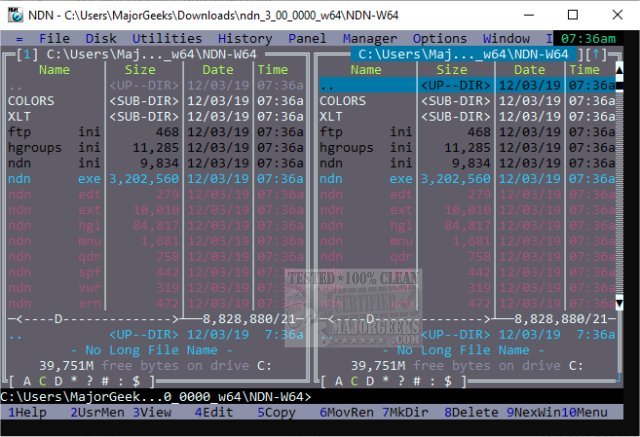Image resolution: width=640 pixels, height=437 pixels.
Task: Switch to drive C in the left panel
Action: click(x=42, y=382)
